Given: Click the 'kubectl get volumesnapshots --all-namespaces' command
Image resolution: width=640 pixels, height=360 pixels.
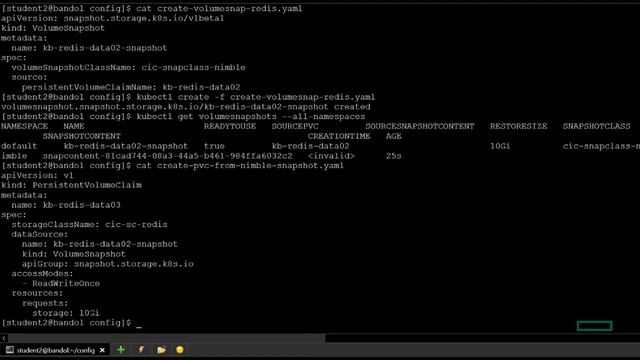Looking at the screenshot, I should click(251, 117).
